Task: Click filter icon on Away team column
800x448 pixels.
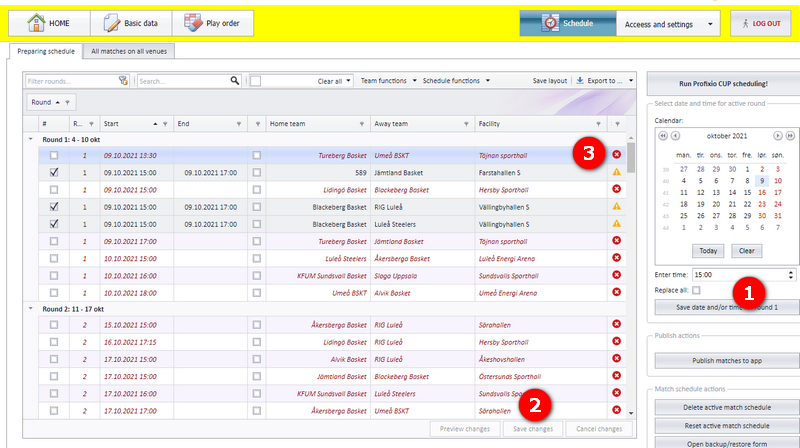Action: point(466,124)
